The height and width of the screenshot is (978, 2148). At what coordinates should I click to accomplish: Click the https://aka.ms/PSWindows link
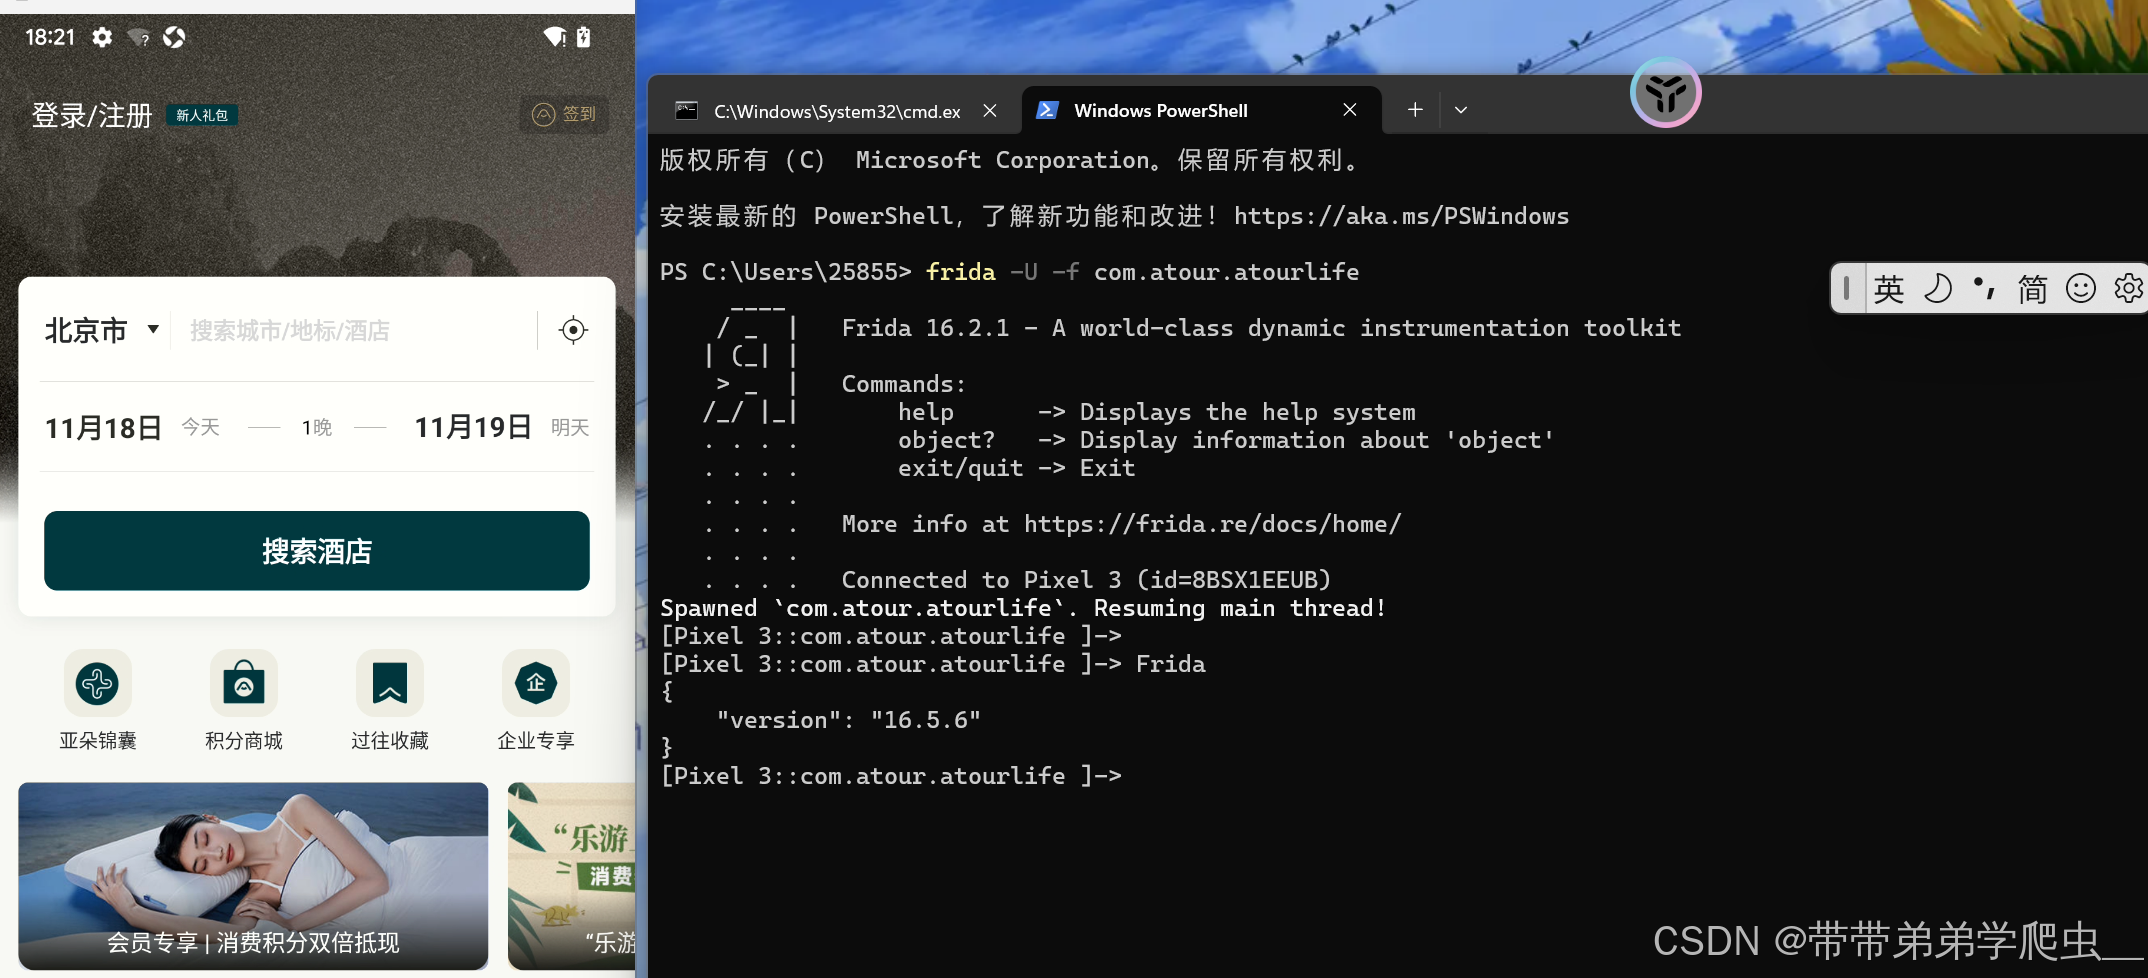(1401, 216)
